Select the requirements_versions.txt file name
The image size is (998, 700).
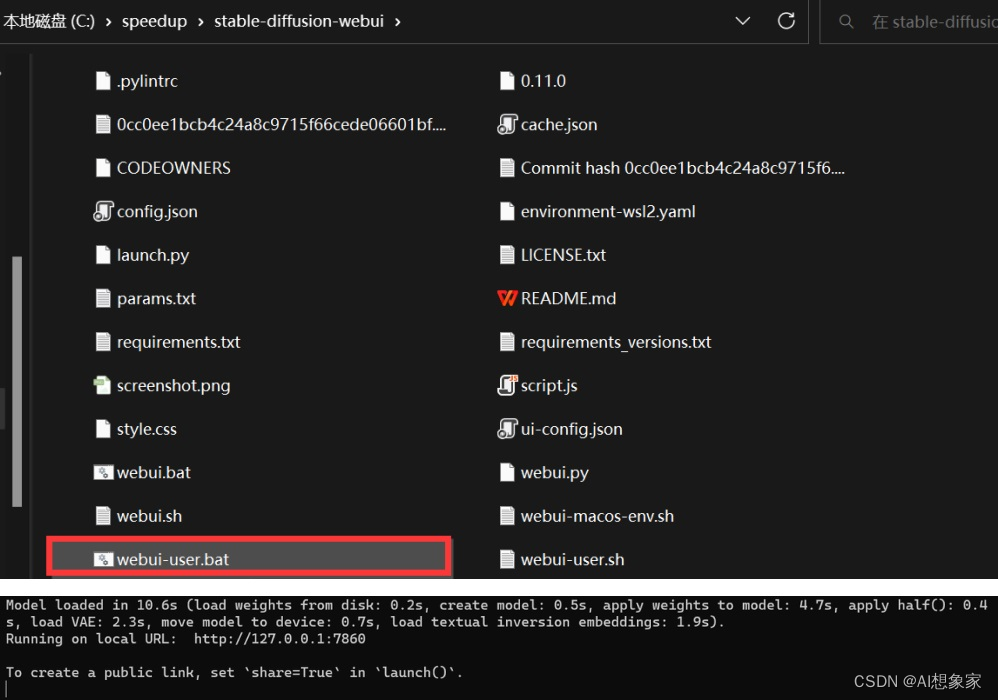pyautogui.click(x=616, y=342)
